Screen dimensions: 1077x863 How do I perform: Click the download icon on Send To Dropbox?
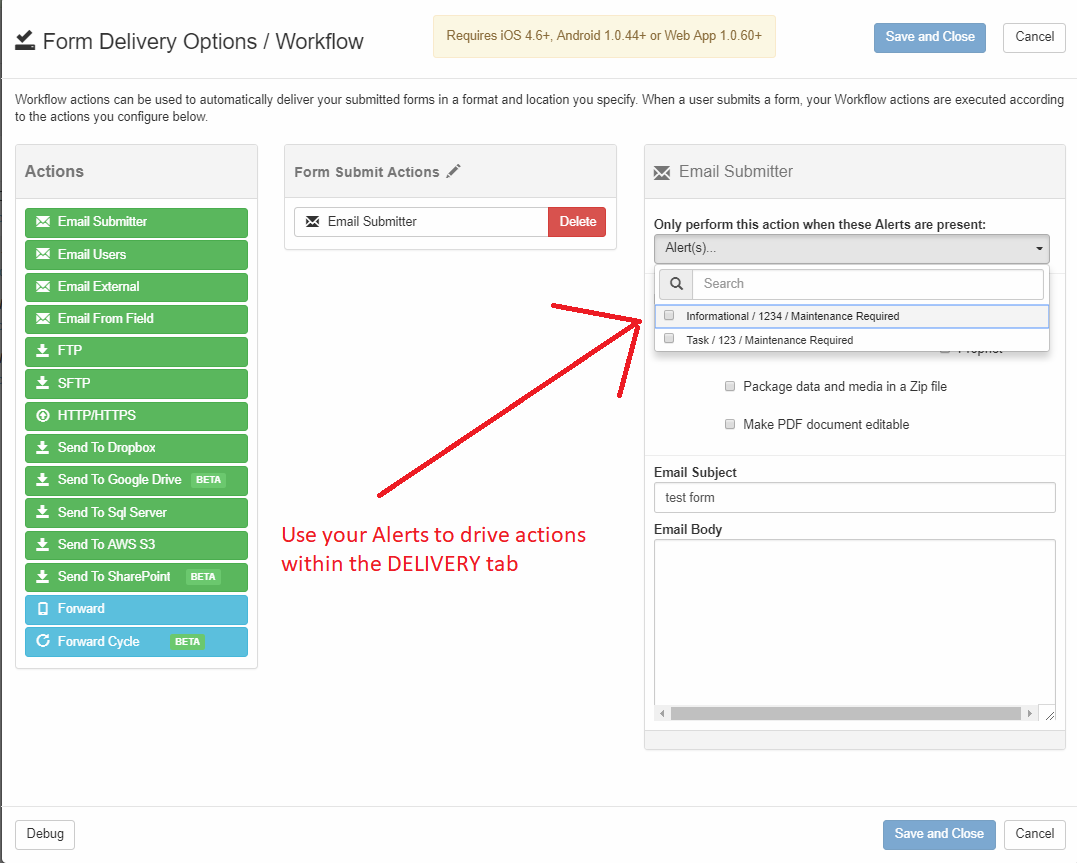(x=43, y=448)
